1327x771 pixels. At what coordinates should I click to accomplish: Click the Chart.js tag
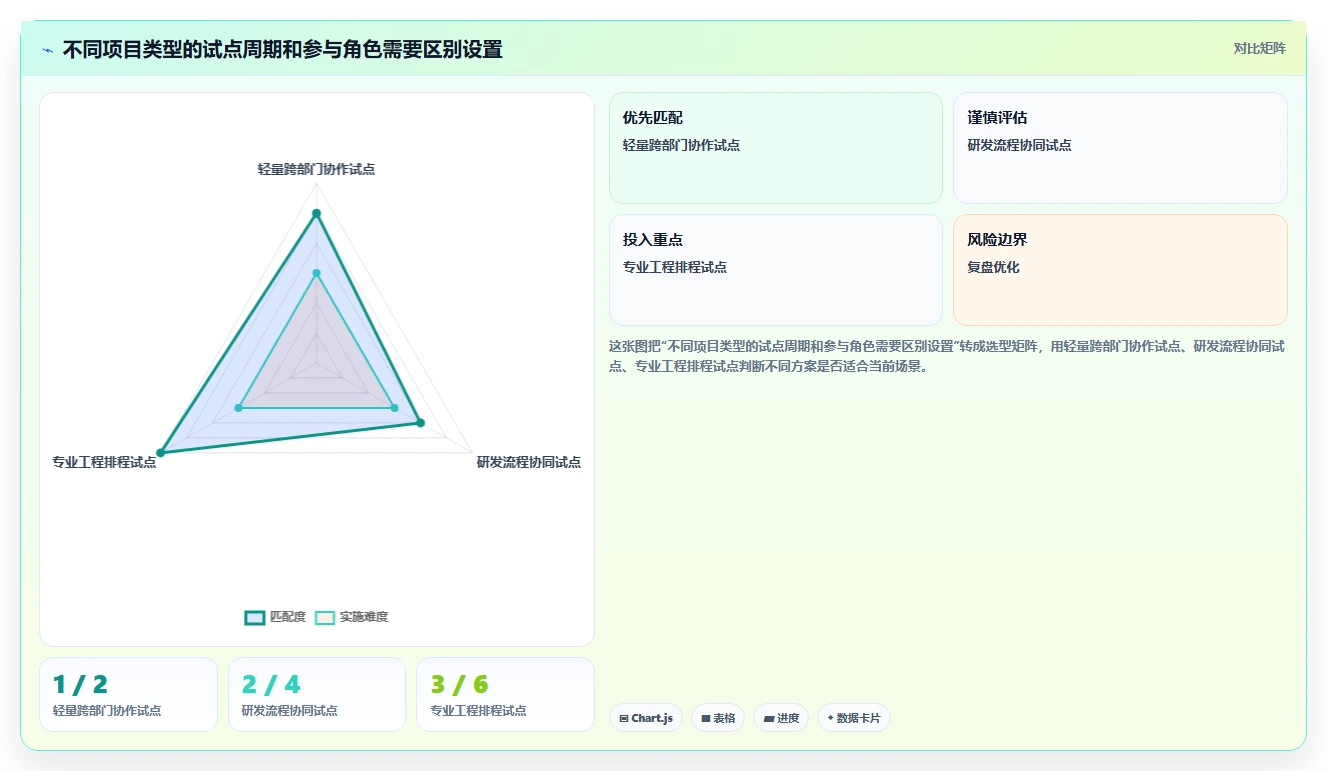(x=646, y=718)
